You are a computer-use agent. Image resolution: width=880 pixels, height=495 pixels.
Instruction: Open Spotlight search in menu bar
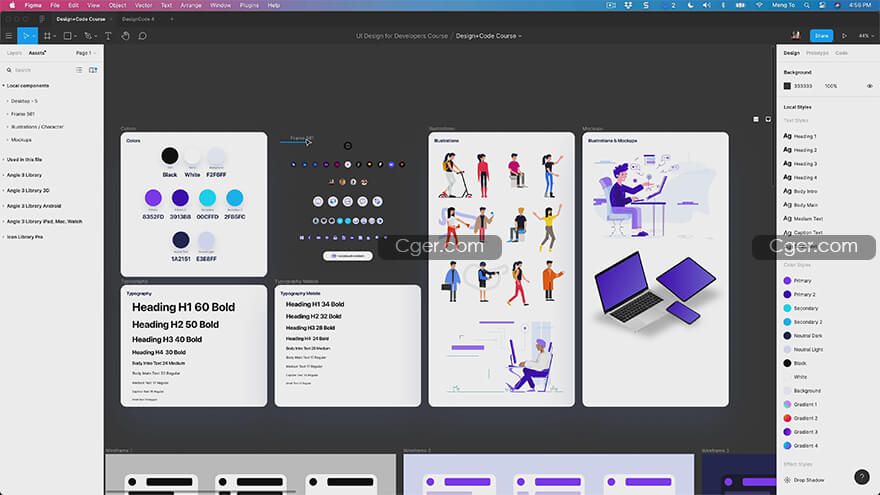(x=806, y=5)
